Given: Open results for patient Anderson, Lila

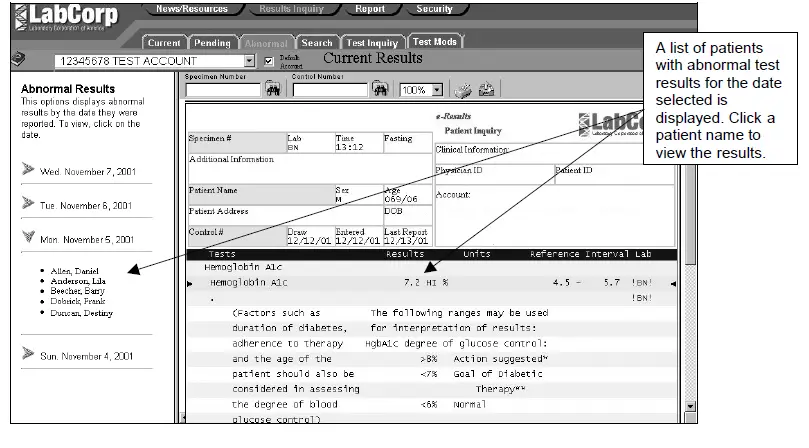Looking at the screenshot, I should 78,281.
